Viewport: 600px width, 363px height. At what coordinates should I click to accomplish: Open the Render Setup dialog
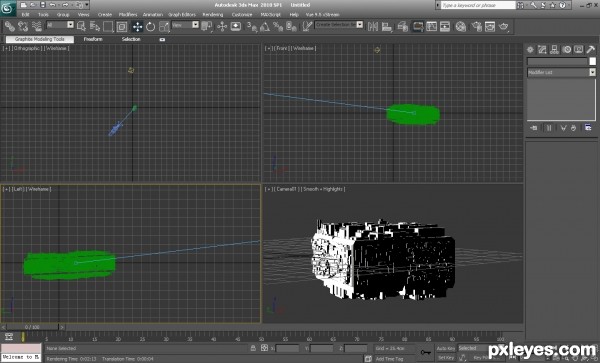point(476,26)
